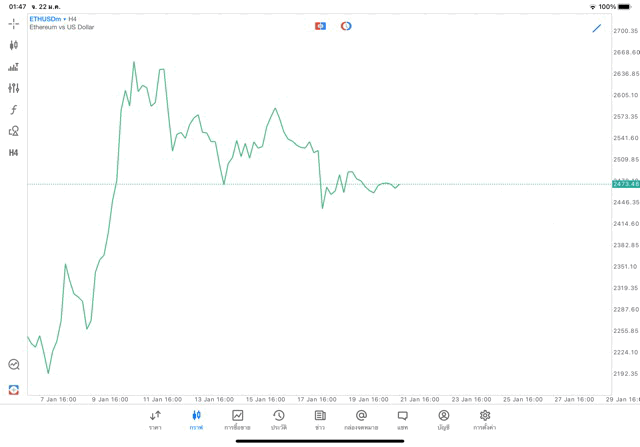Open the ประวัติ (History) tab
Viewport: 640px width, 447px height.
[279, 419]
